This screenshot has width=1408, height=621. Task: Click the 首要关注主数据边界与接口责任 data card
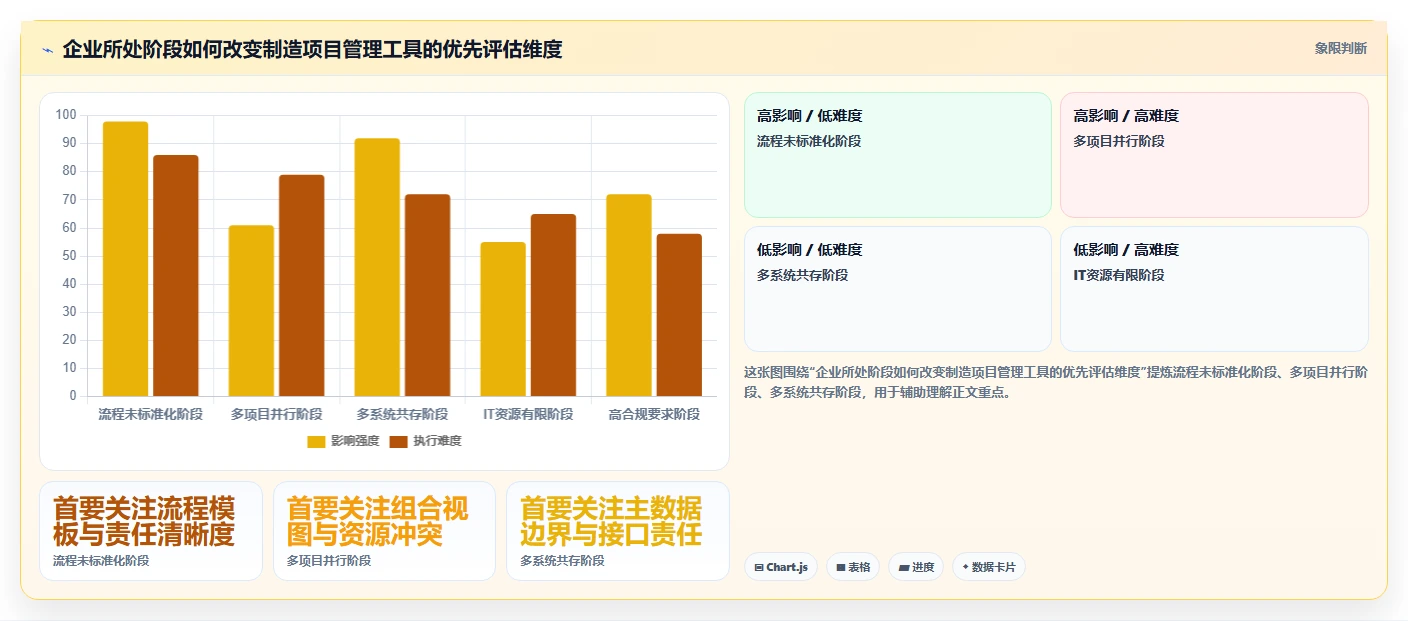[618, 531]
